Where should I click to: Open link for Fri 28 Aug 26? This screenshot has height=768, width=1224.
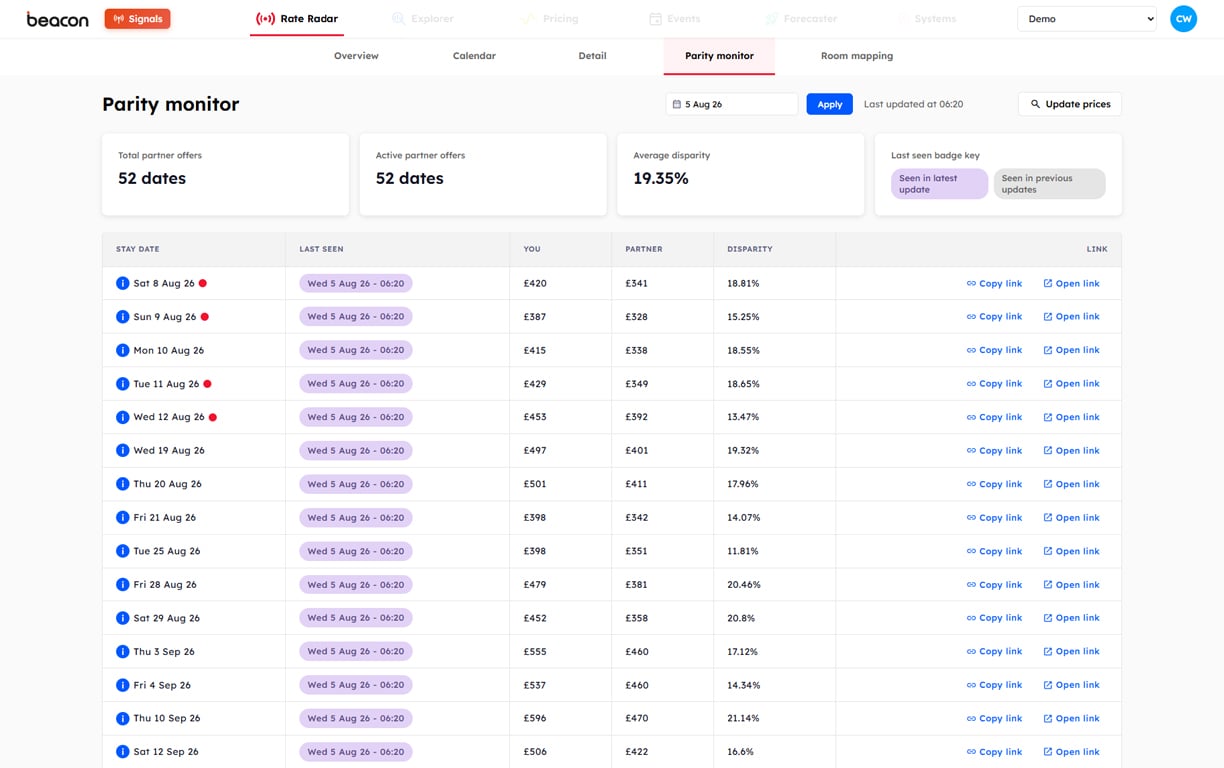point(1071,585)
